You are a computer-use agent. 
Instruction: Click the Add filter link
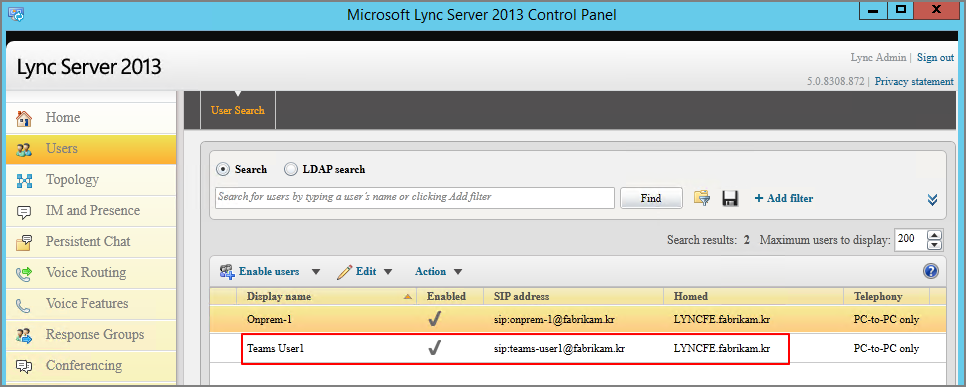[x=784, y=198]
